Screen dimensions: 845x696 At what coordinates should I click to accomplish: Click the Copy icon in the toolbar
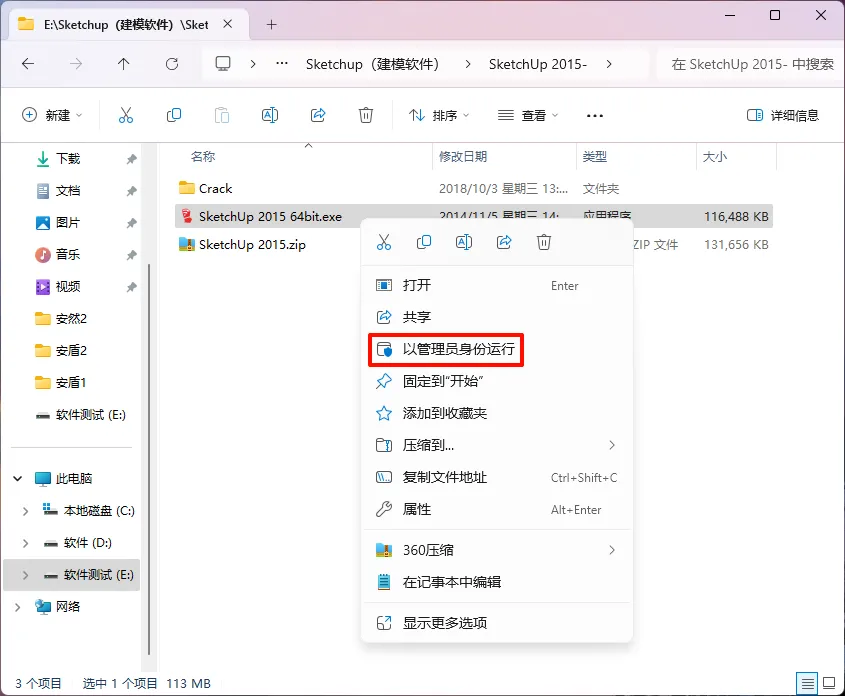pos(174,115)
